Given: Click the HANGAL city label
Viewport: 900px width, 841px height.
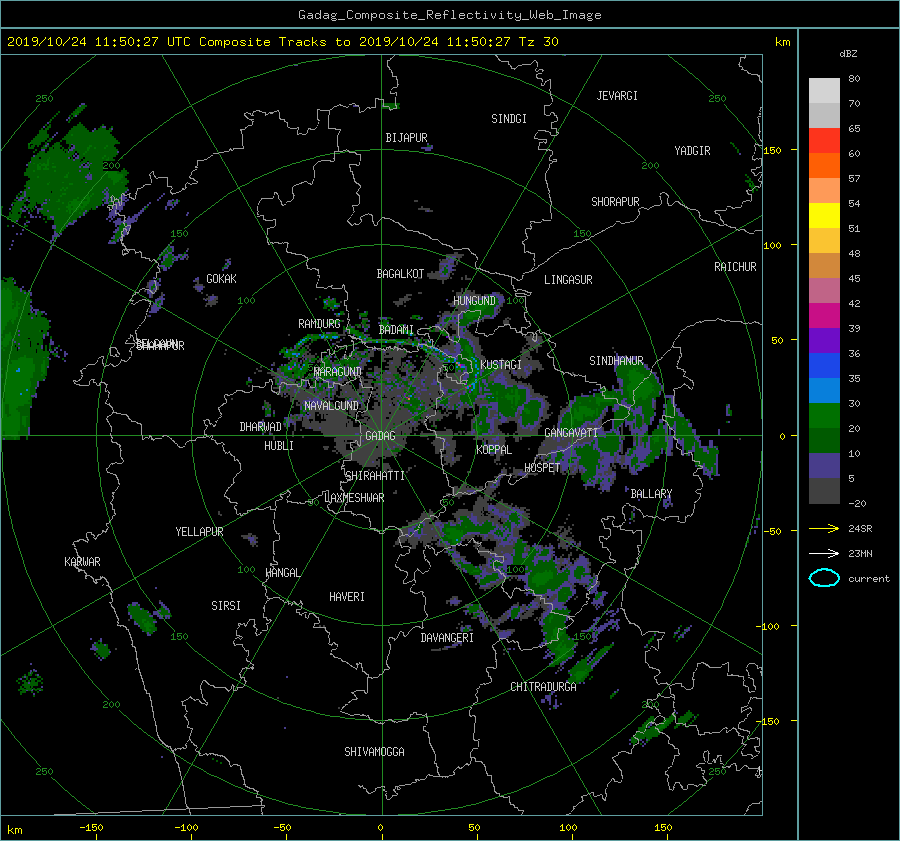Looking at the screenshot, I should (x=282, y=573).
